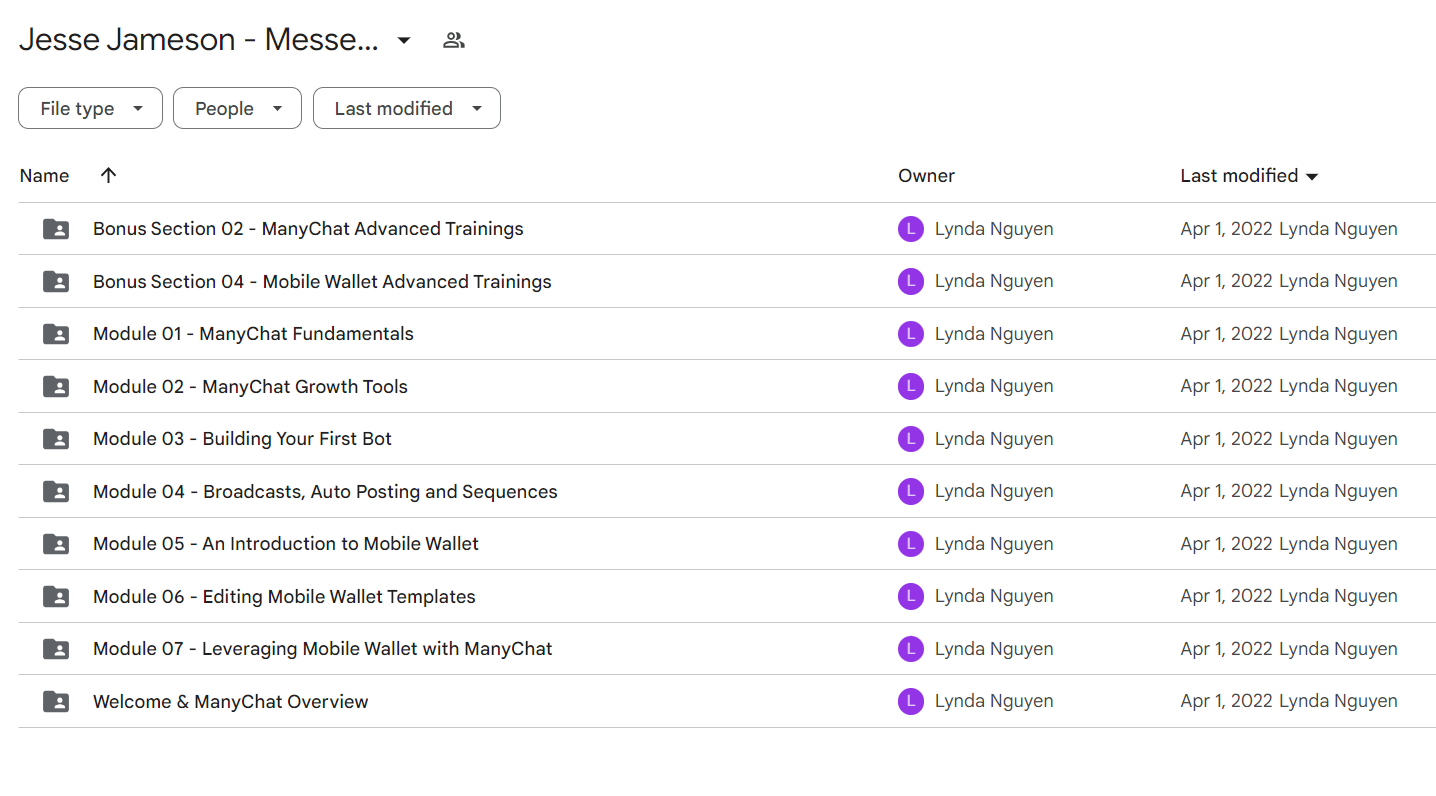1436x796 pixels.
Task: Click folder icon for Module 04
Action: (x=56, y=492)
